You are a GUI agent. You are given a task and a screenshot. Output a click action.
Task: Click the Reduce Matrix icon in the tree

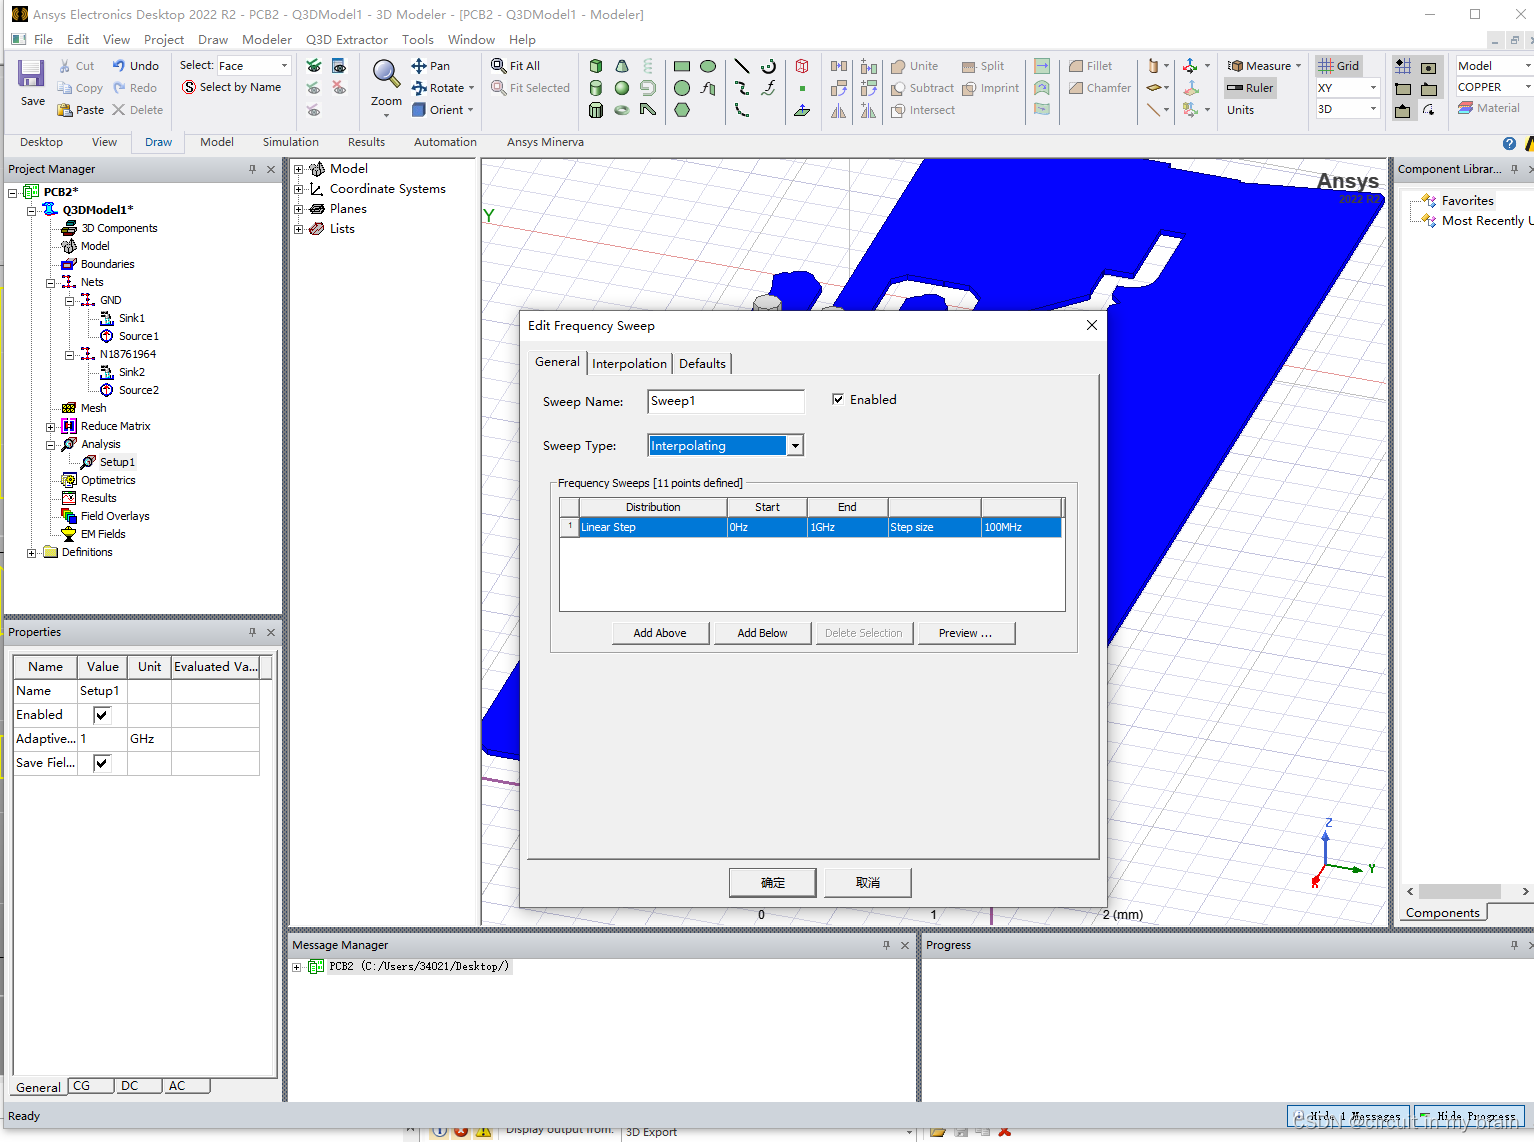pyautogui.click(x=69, y=426)
